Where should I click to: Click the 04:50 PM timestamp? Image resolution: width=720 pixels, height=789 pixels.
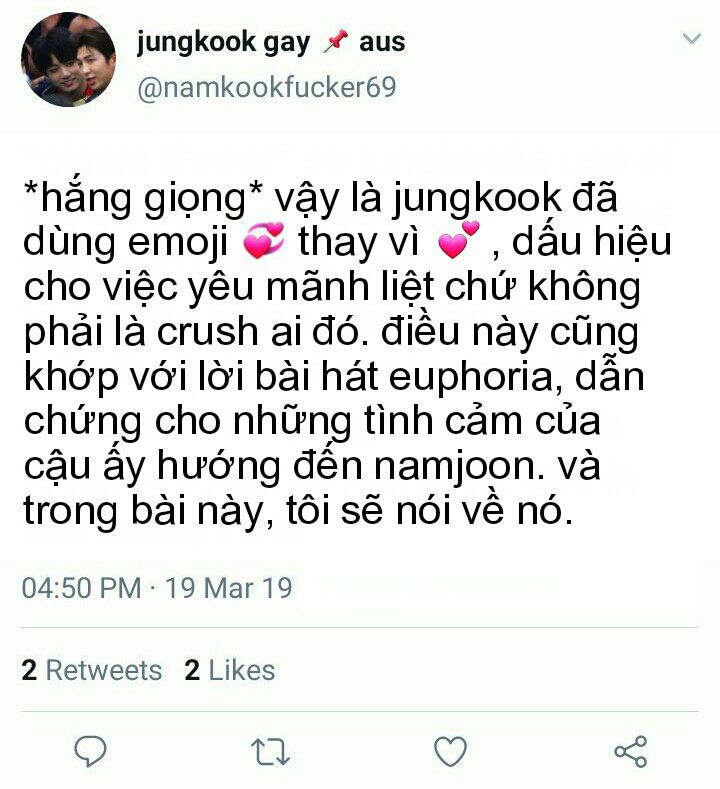pos(82,587)
